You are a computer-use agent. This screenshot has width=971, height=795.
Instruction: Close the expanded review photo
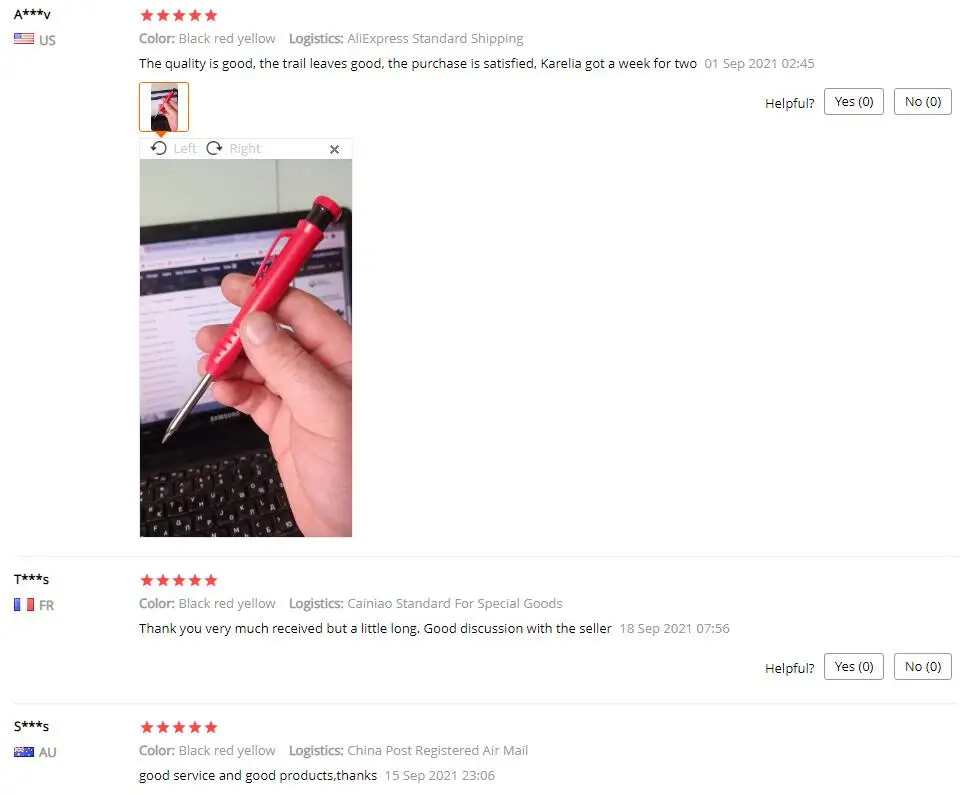click(334, 149)
